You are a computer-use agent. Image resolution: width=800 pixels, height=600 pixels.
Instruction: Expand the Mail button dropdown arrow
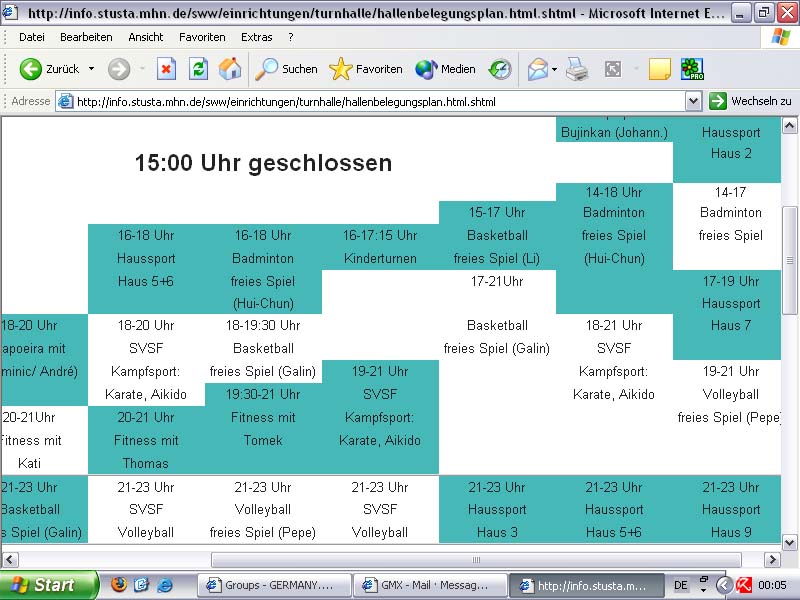point(555,69)
